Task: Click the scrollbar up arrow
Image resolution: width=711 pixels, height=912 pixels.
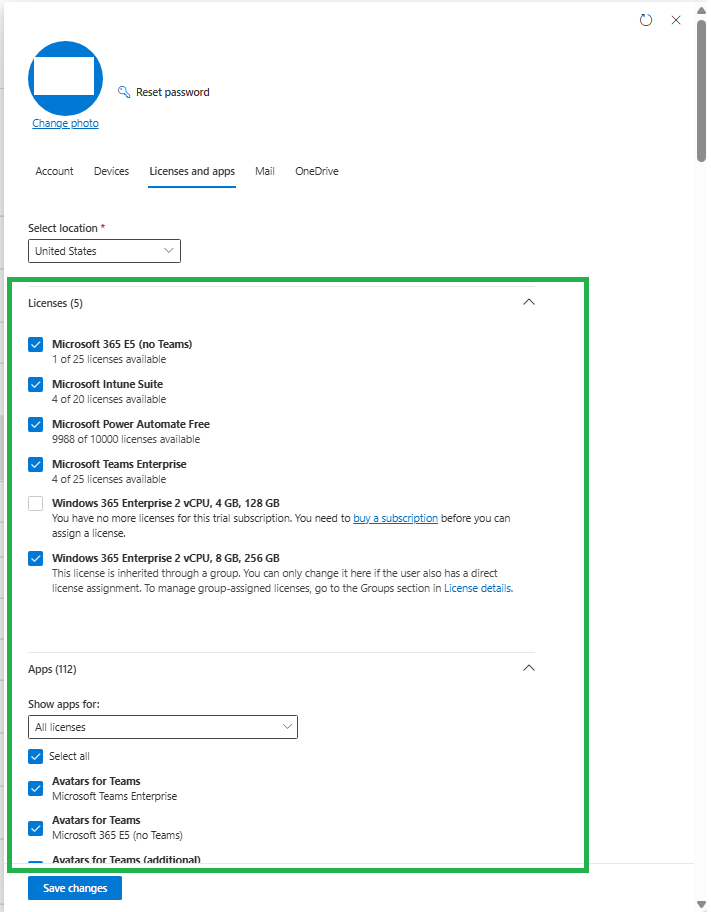Action: [701, 10]
